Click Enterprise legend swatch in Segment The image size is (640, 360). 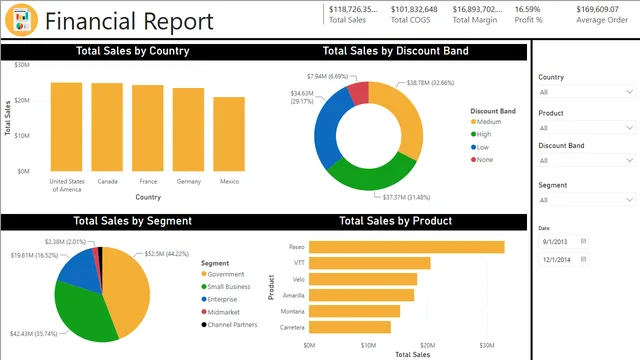click(204, 299)
